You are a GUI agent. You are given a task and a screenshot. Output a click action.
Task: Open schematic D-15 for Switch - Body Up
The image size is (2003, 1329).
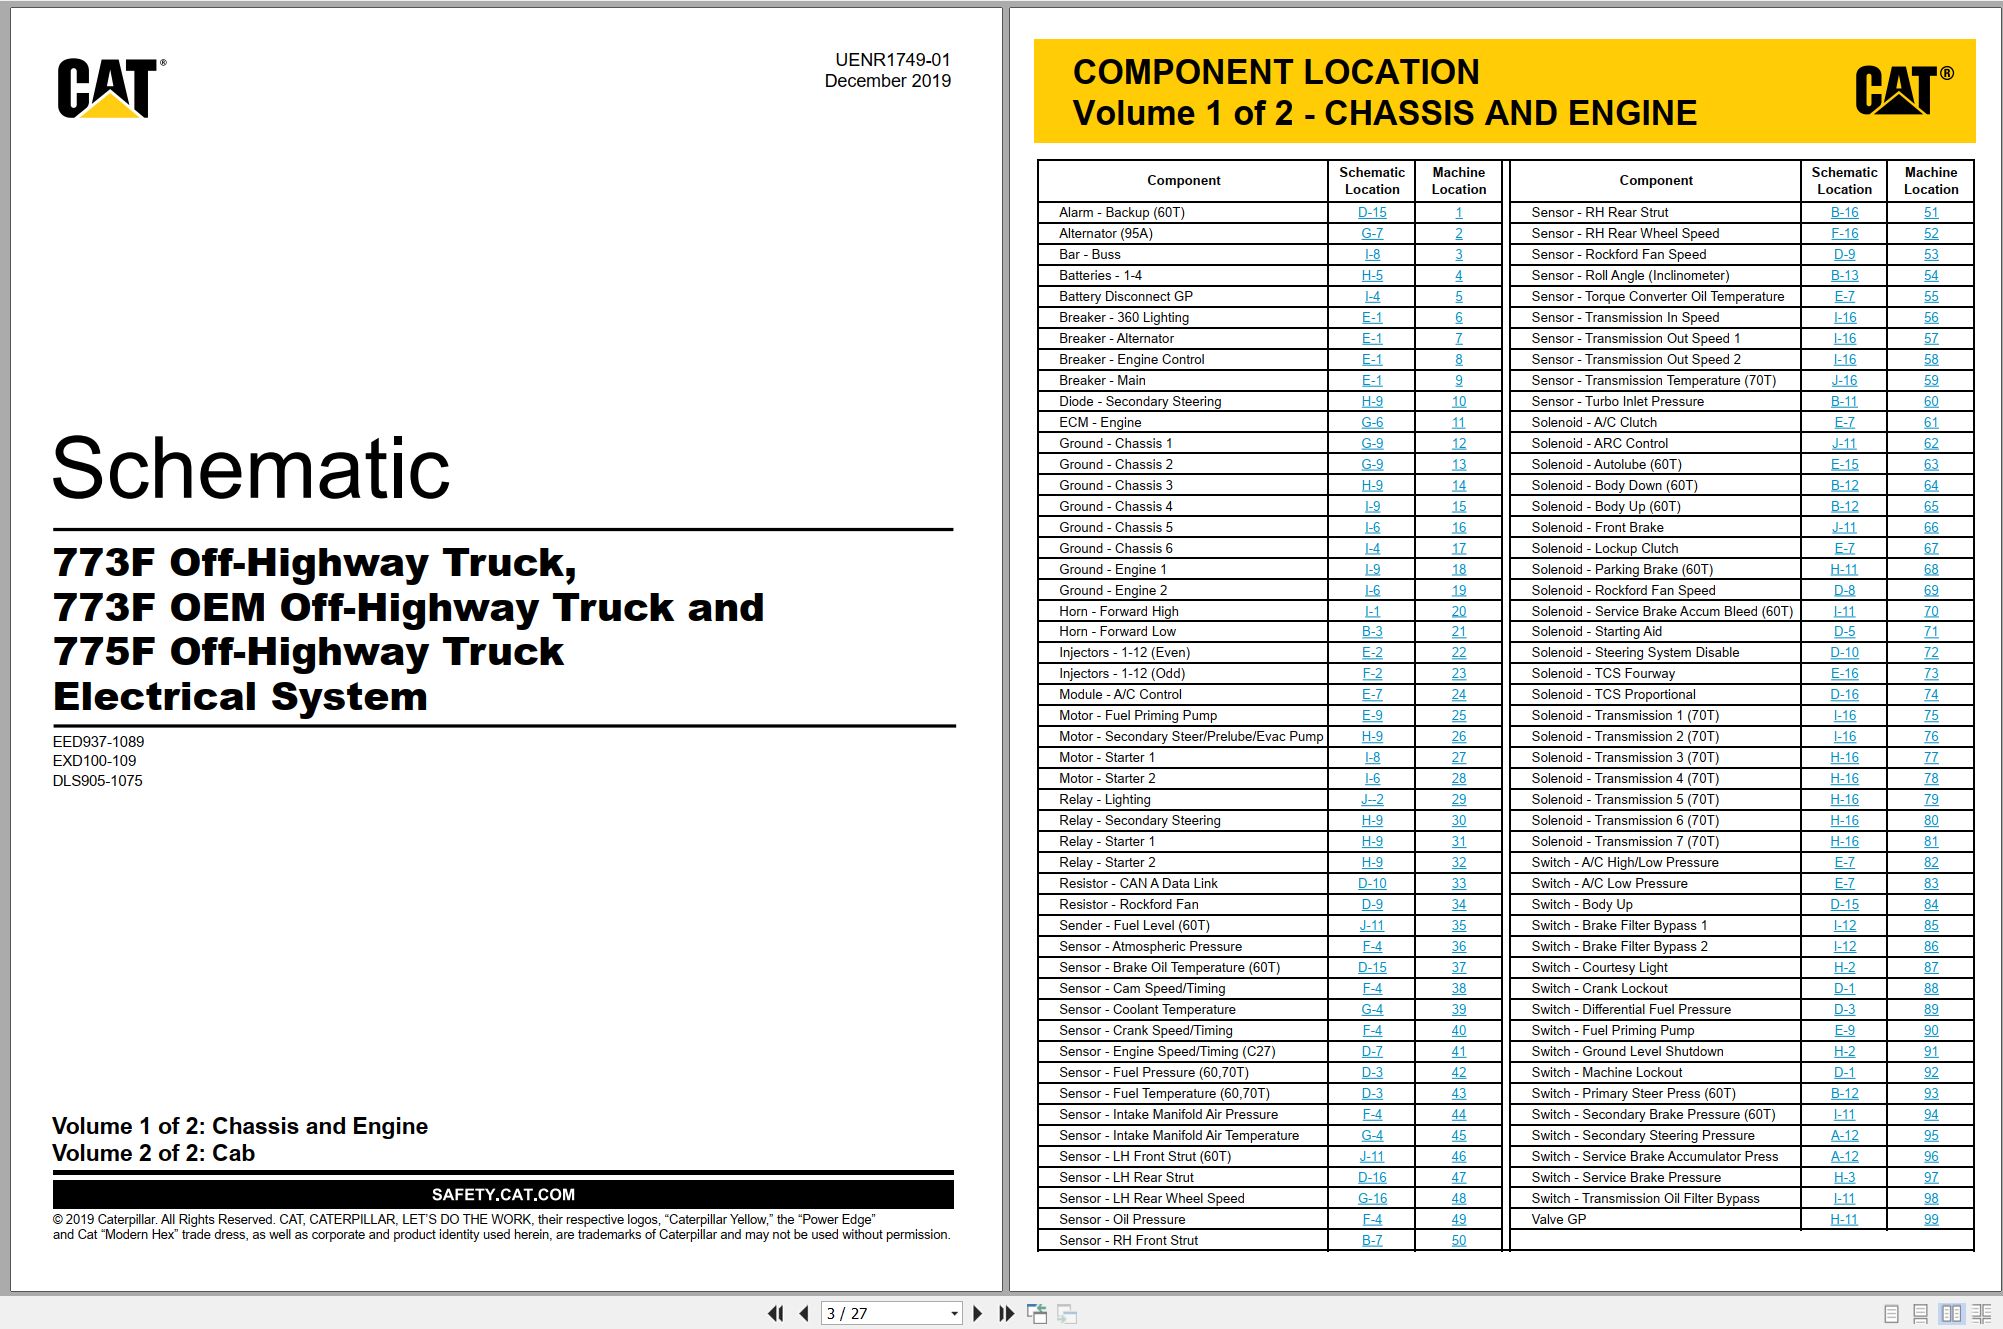tap(1844, 905)
